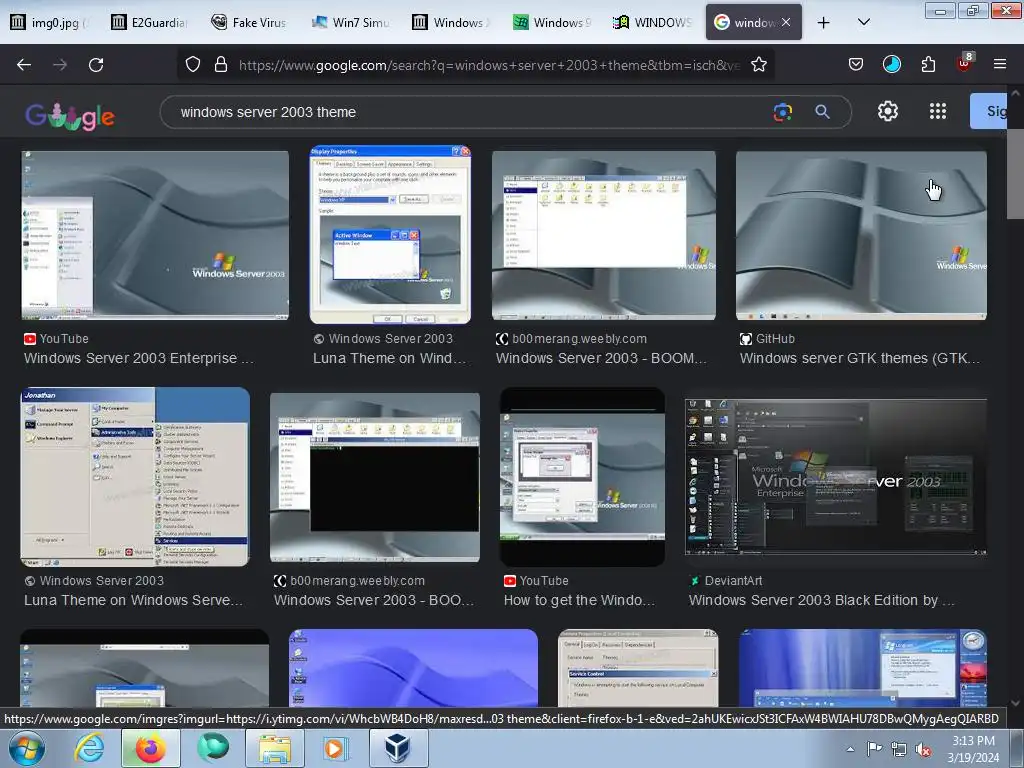Open Google quick settings gear
Image resolution: width=1024 pixels, height=768 pixels.
[888, 112]
